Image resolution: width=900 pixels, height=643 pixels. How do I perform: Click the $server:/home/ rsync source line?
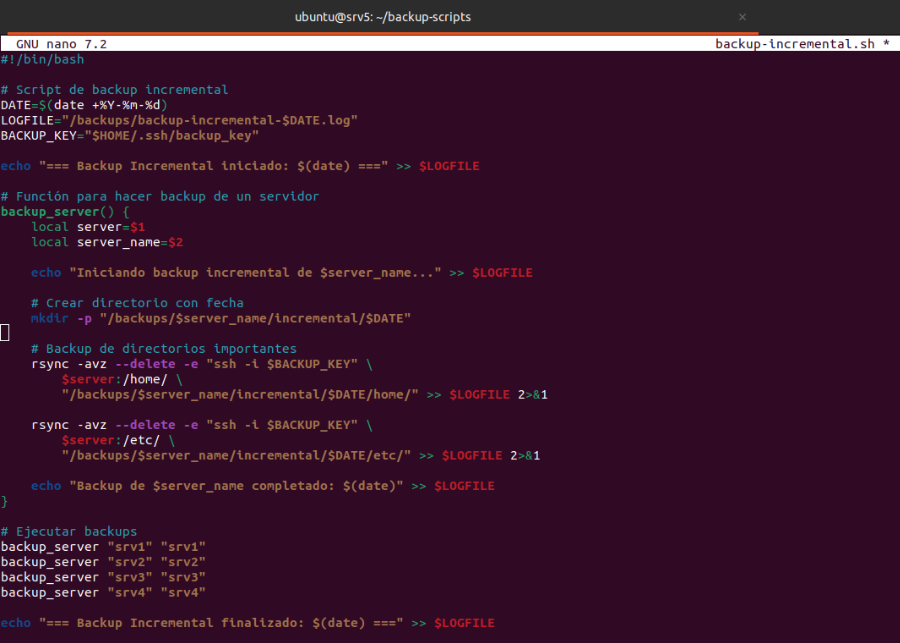[122, 379]
